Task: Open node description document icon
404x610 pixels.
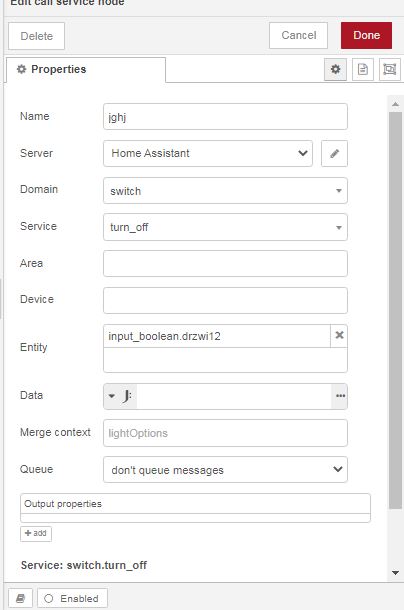Action: (x=362, y=70)
